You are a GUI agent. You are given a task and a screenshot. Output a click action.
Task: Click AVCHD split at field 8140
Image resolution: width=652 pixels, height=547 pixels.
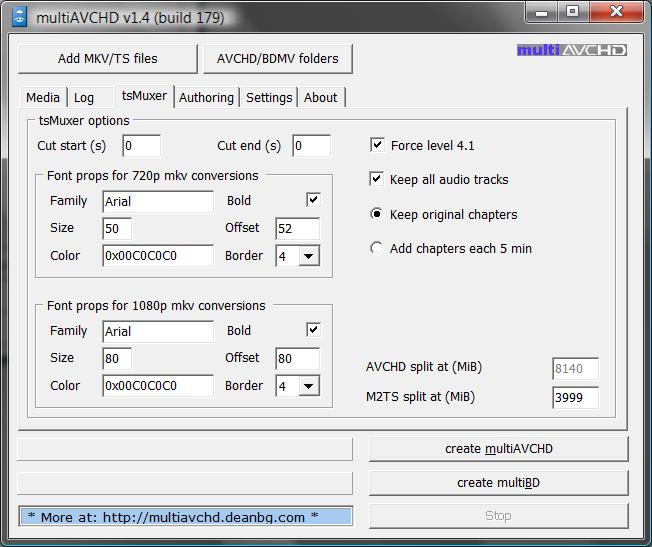pyautogui.click(x=575, y=368)
